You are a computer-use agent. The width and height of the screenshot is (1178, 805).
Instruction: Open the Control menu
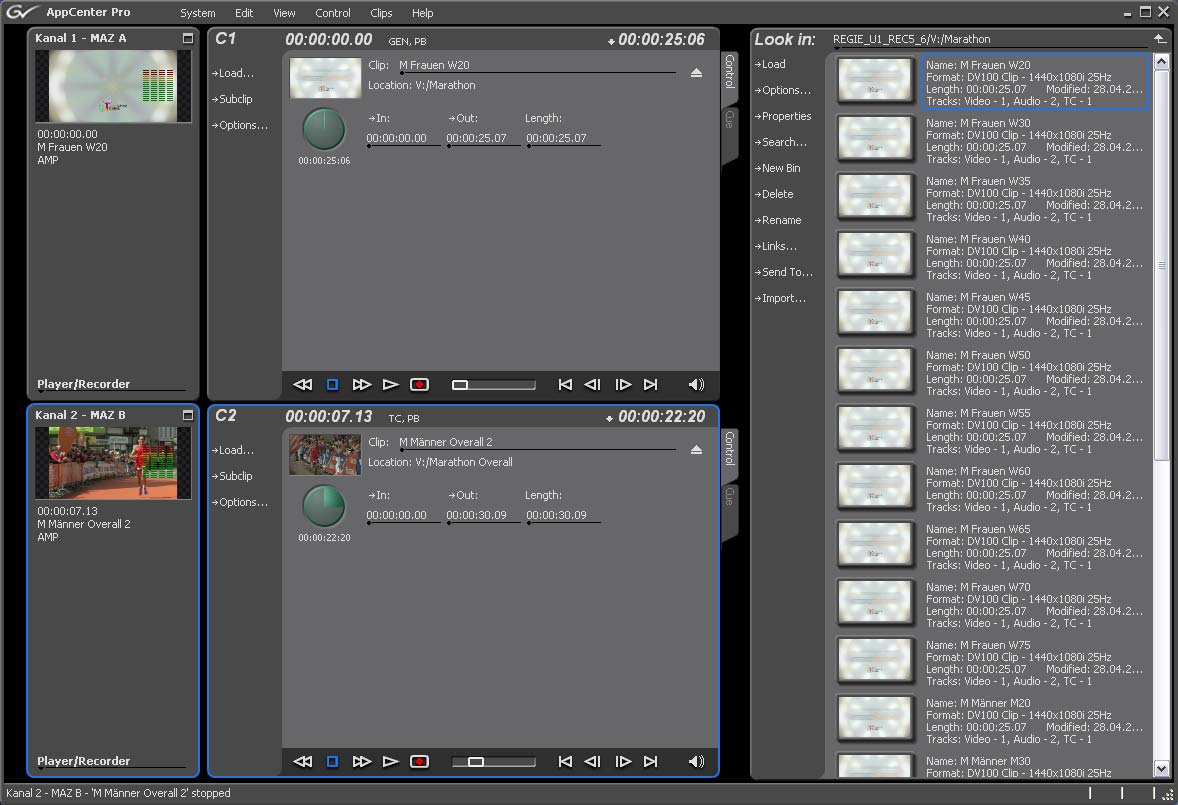pos(333,13)
